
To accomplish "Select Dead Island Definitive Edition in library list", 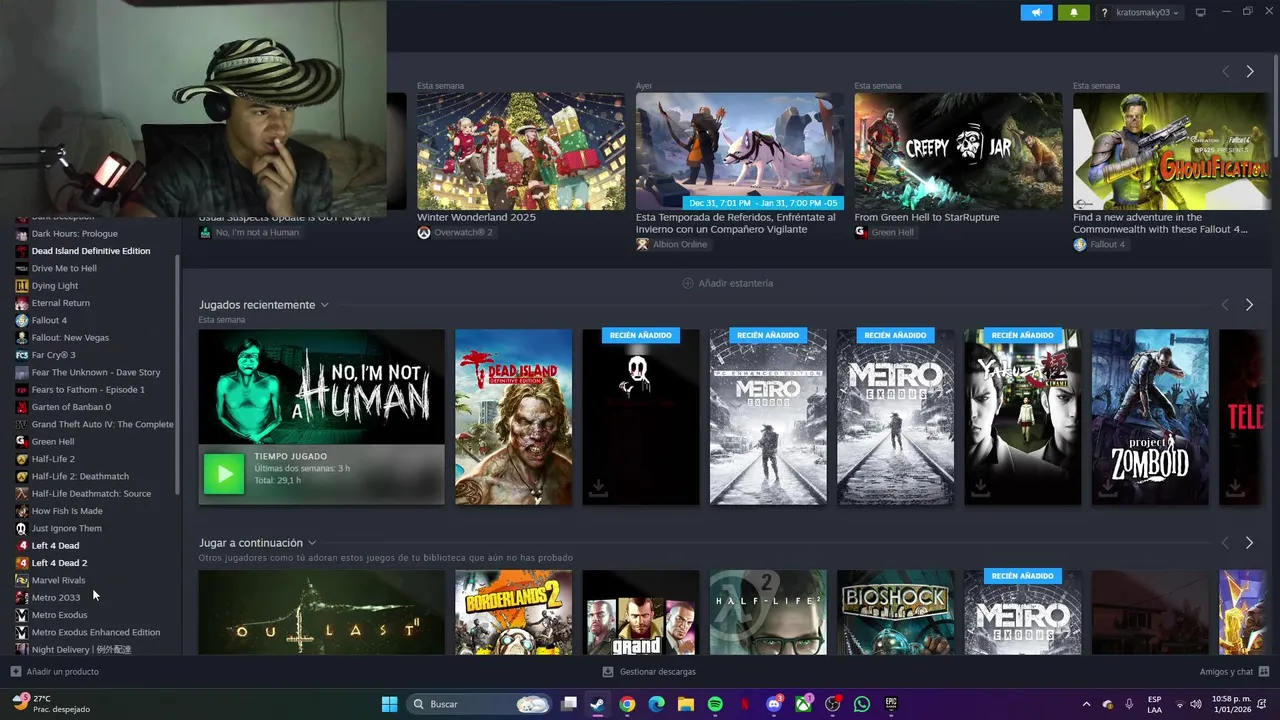I will click(x=90, y=251).
